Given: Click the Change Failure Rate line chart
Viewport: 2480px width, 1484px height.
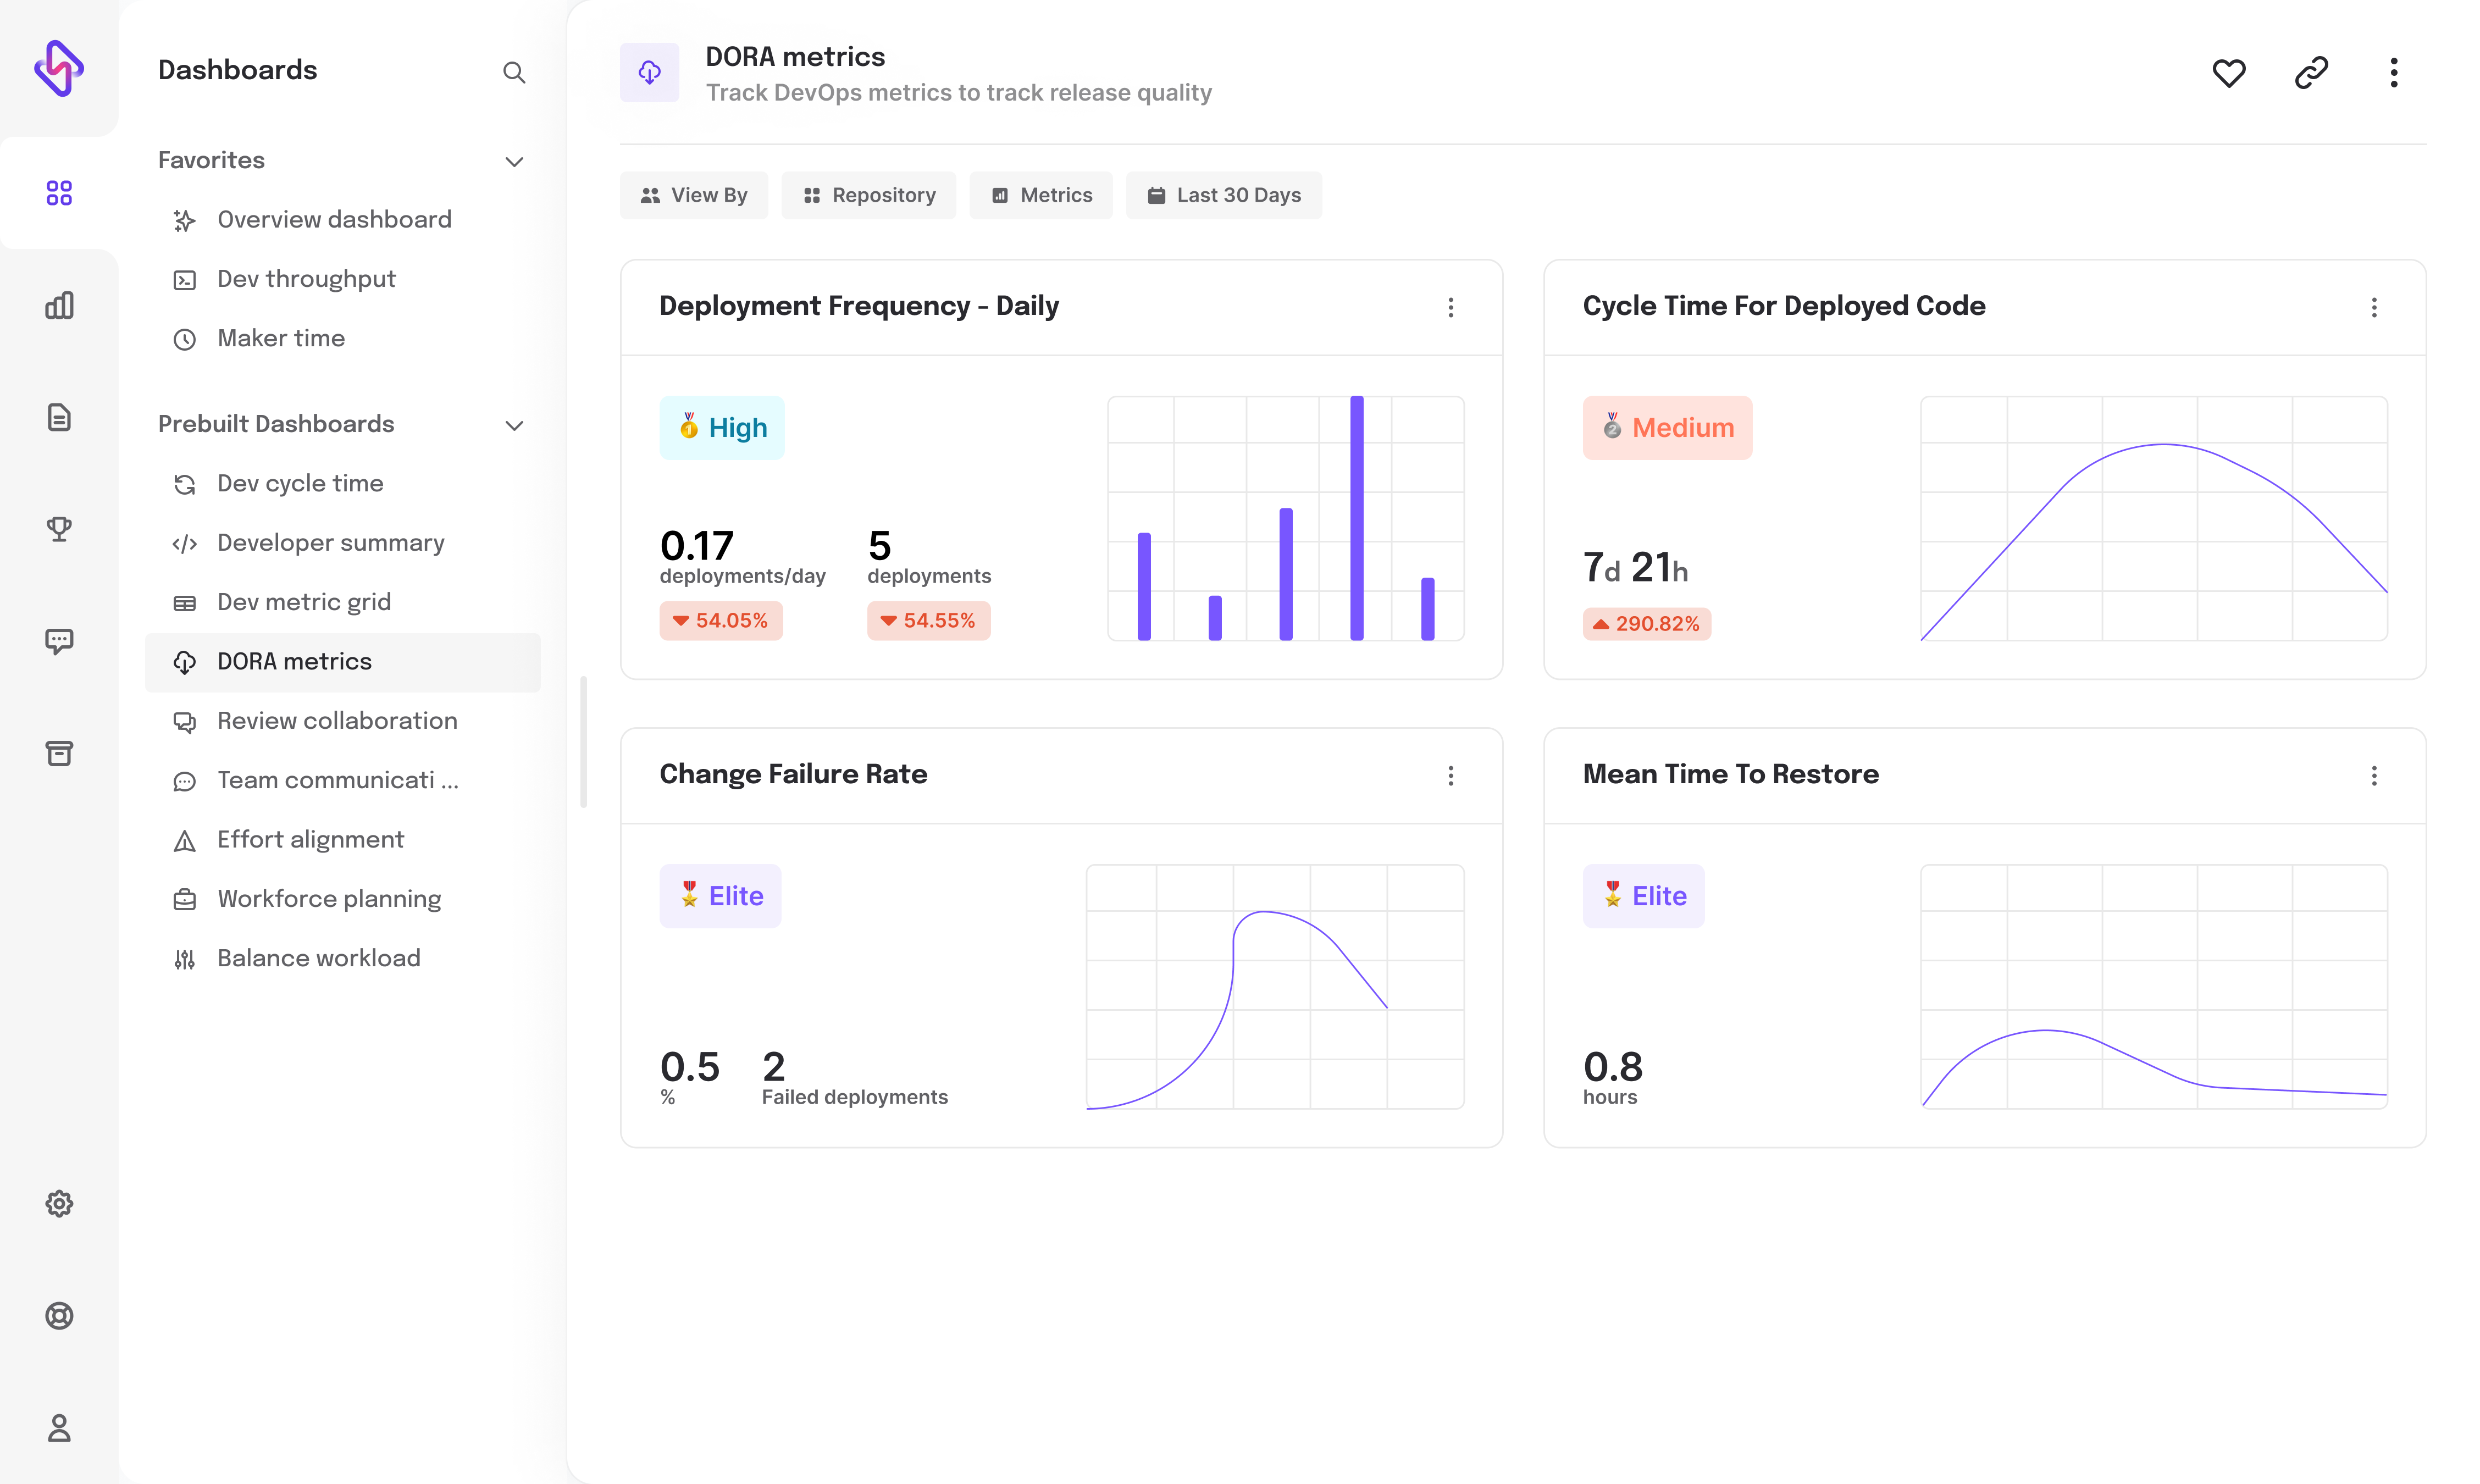Looking at the screenshot, I should (1275, 986).
